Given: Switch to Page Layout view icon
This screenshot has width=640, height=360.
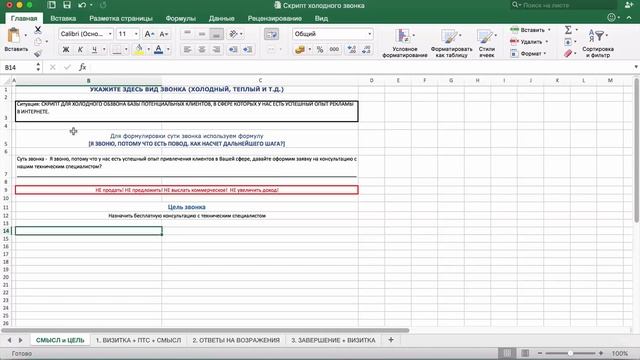Looking at the screenshot, I should coord(525,353).
